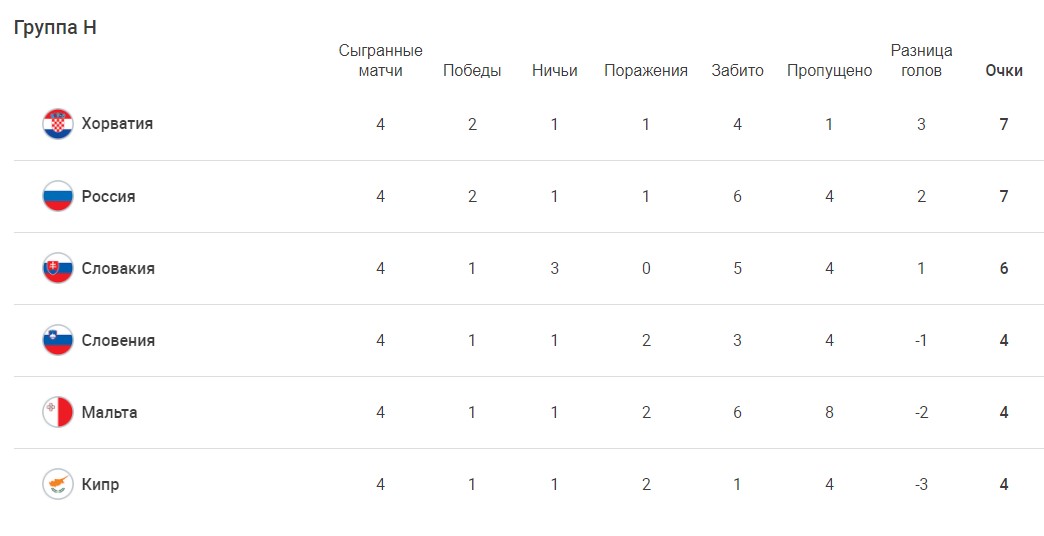Image resolution: width=1044 pixels, height=536 pixels.
Task: Click the Cyprus flag icon
Action: click(x=58, y=484)
